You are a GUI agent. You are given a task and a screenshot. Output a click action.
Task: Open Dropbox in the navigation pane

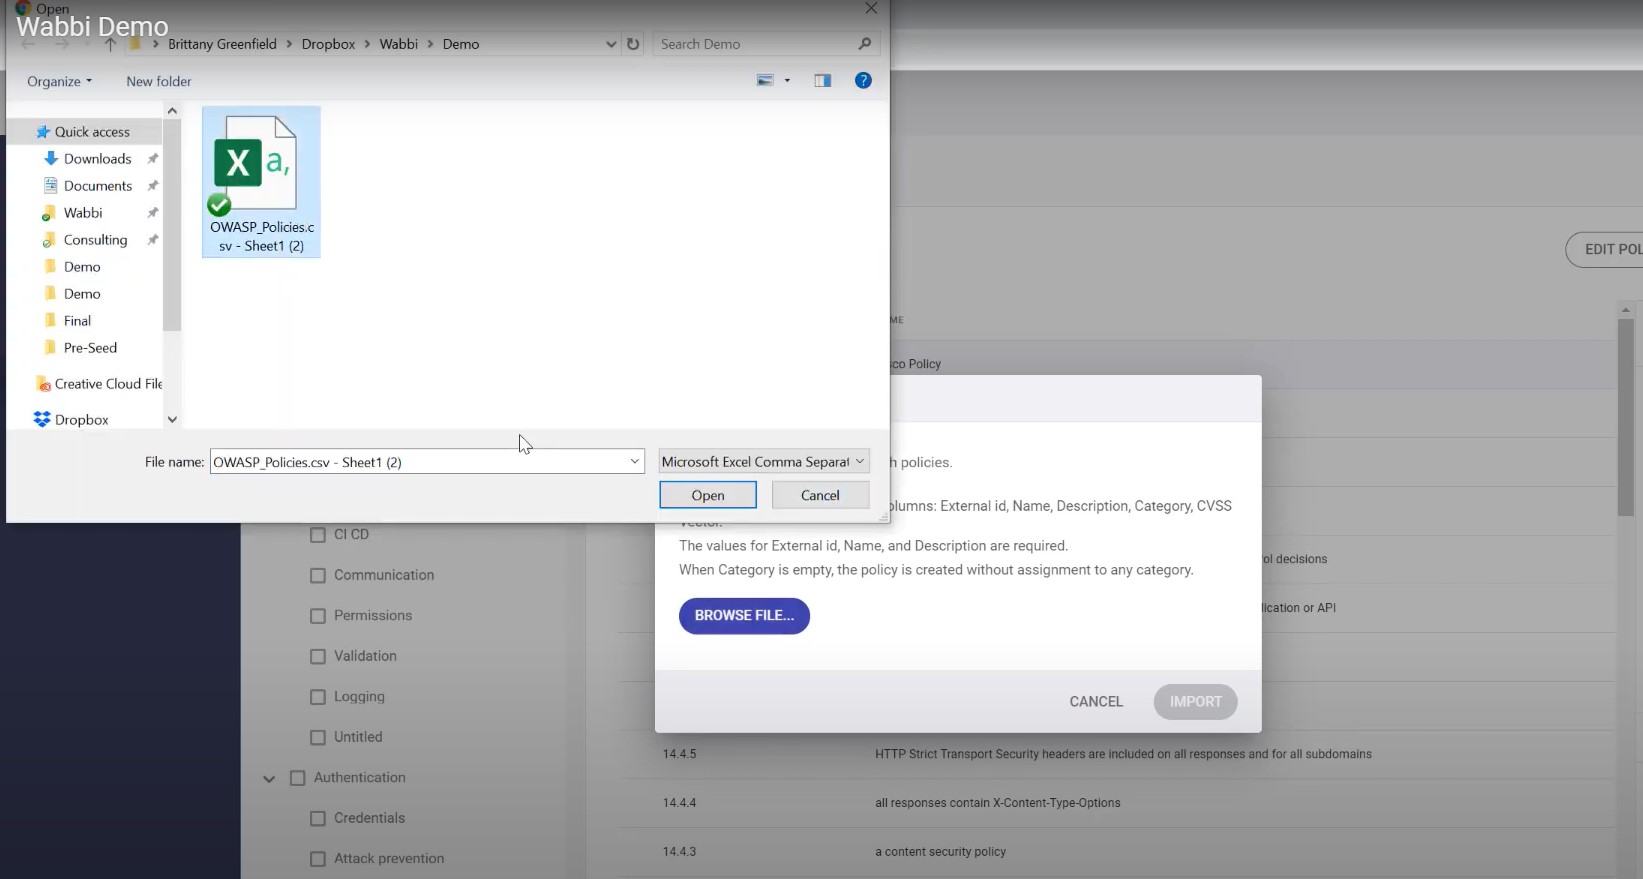[81, 420]
